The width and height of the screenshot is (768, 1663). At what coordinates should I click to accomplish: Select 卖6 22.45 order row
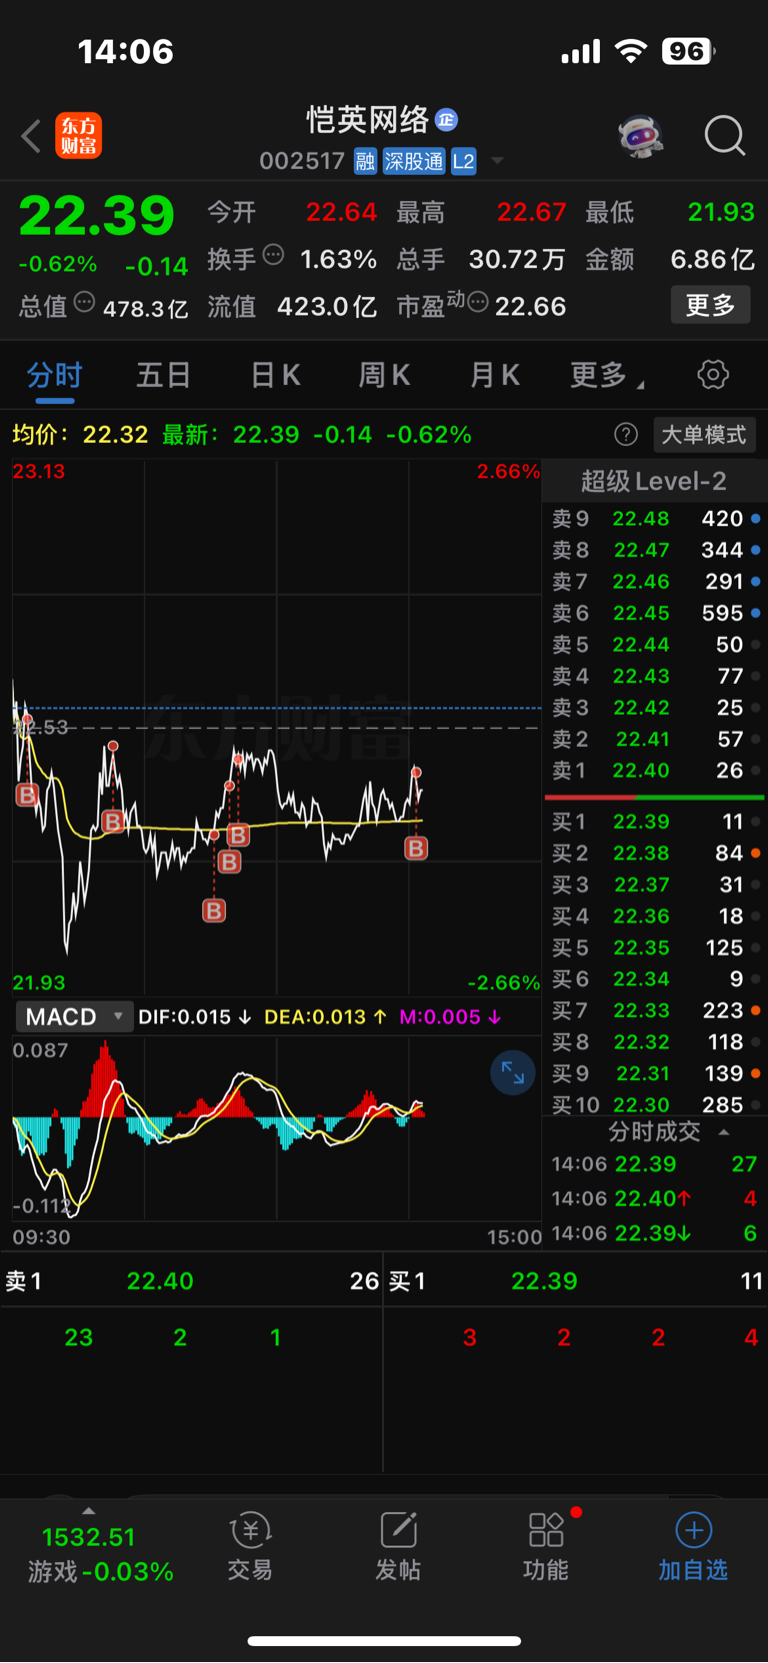pyautogui.click(x=655, y=613)
